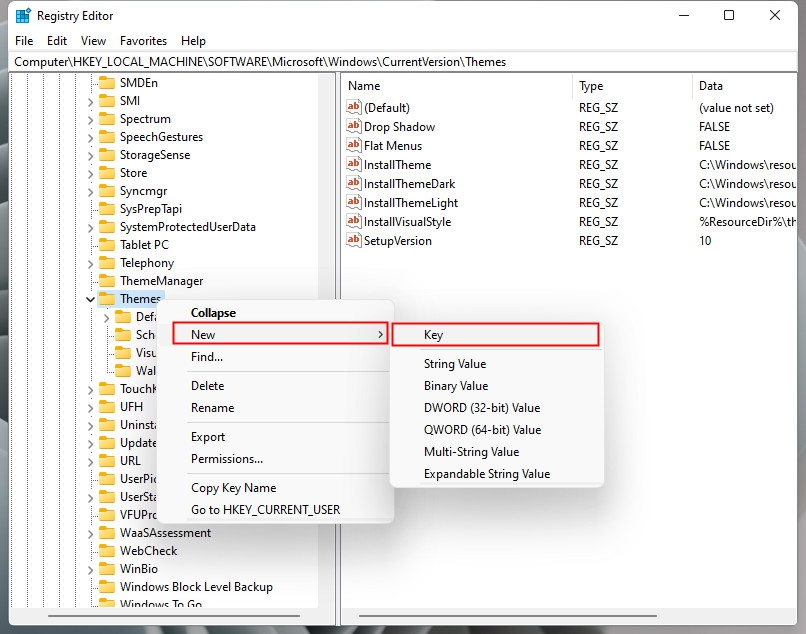806x634 pixels.
Task: Expand the Spectrum key arrow
Action: pyautogui.click(x=90, y=120)
